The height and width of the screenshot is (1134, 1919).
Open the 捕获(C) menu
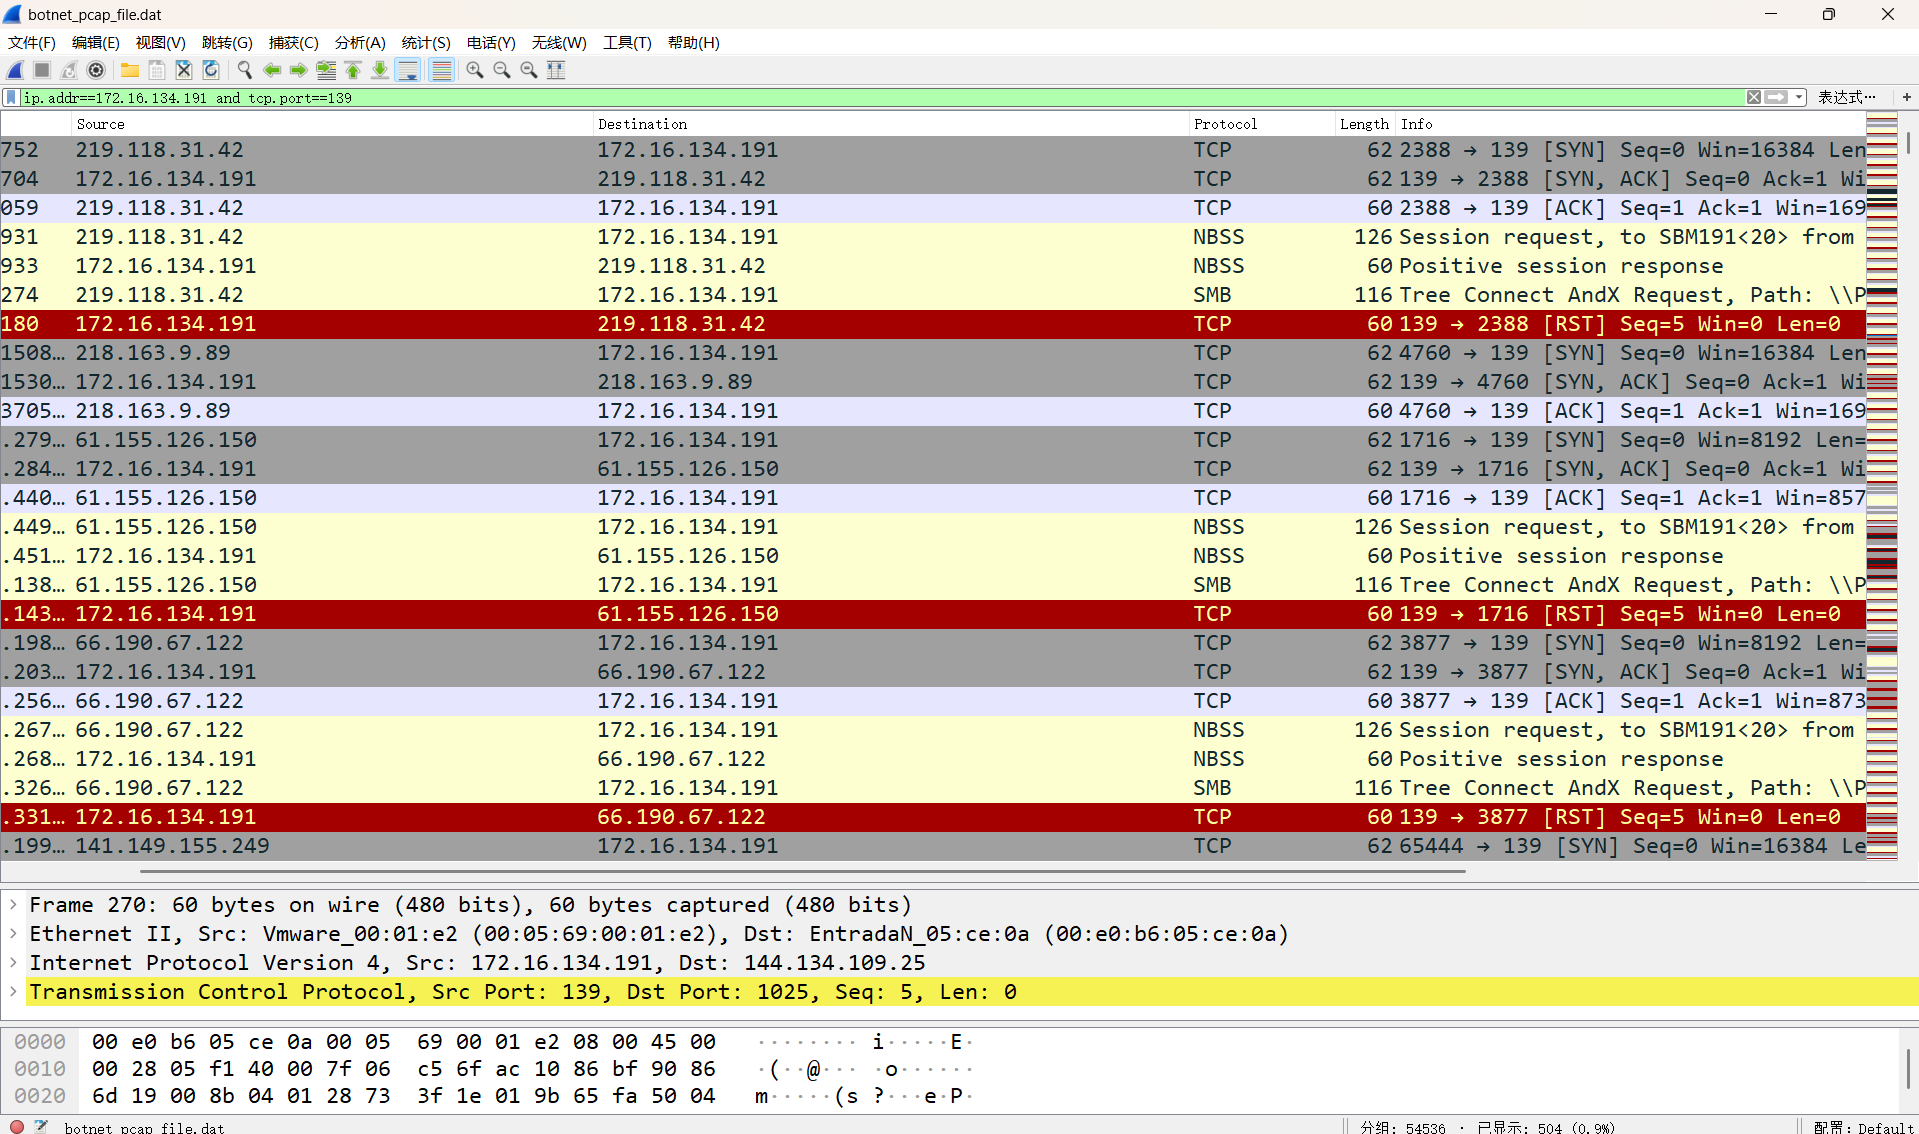[294, 42]
